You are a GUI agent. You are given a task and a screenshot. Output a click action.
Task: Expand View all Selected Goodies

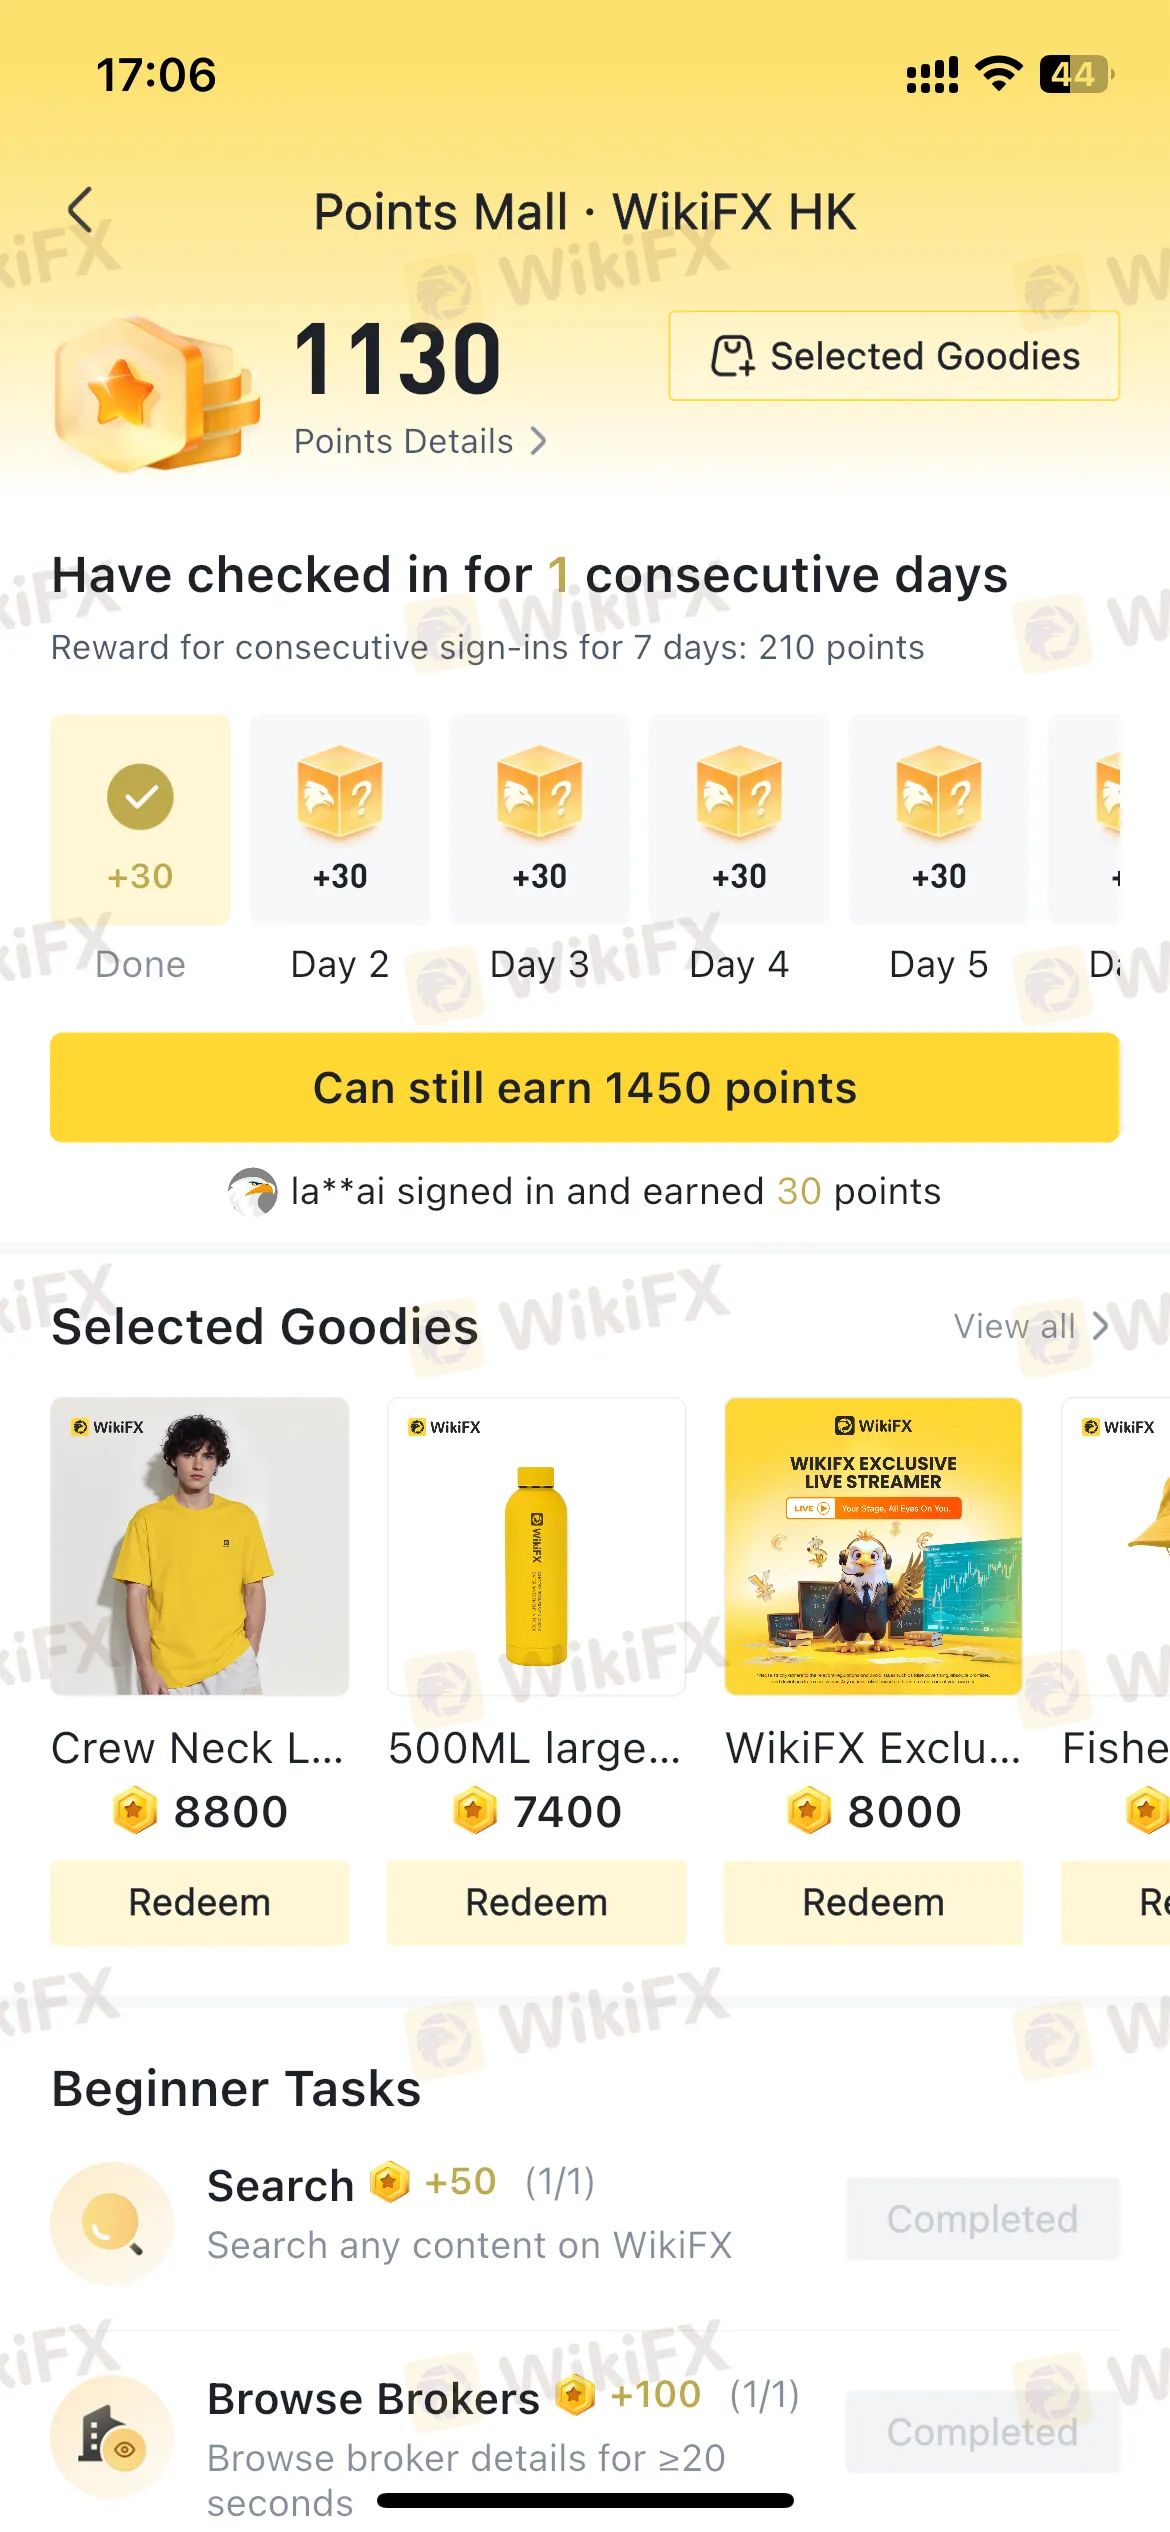pos(1030,1326)
